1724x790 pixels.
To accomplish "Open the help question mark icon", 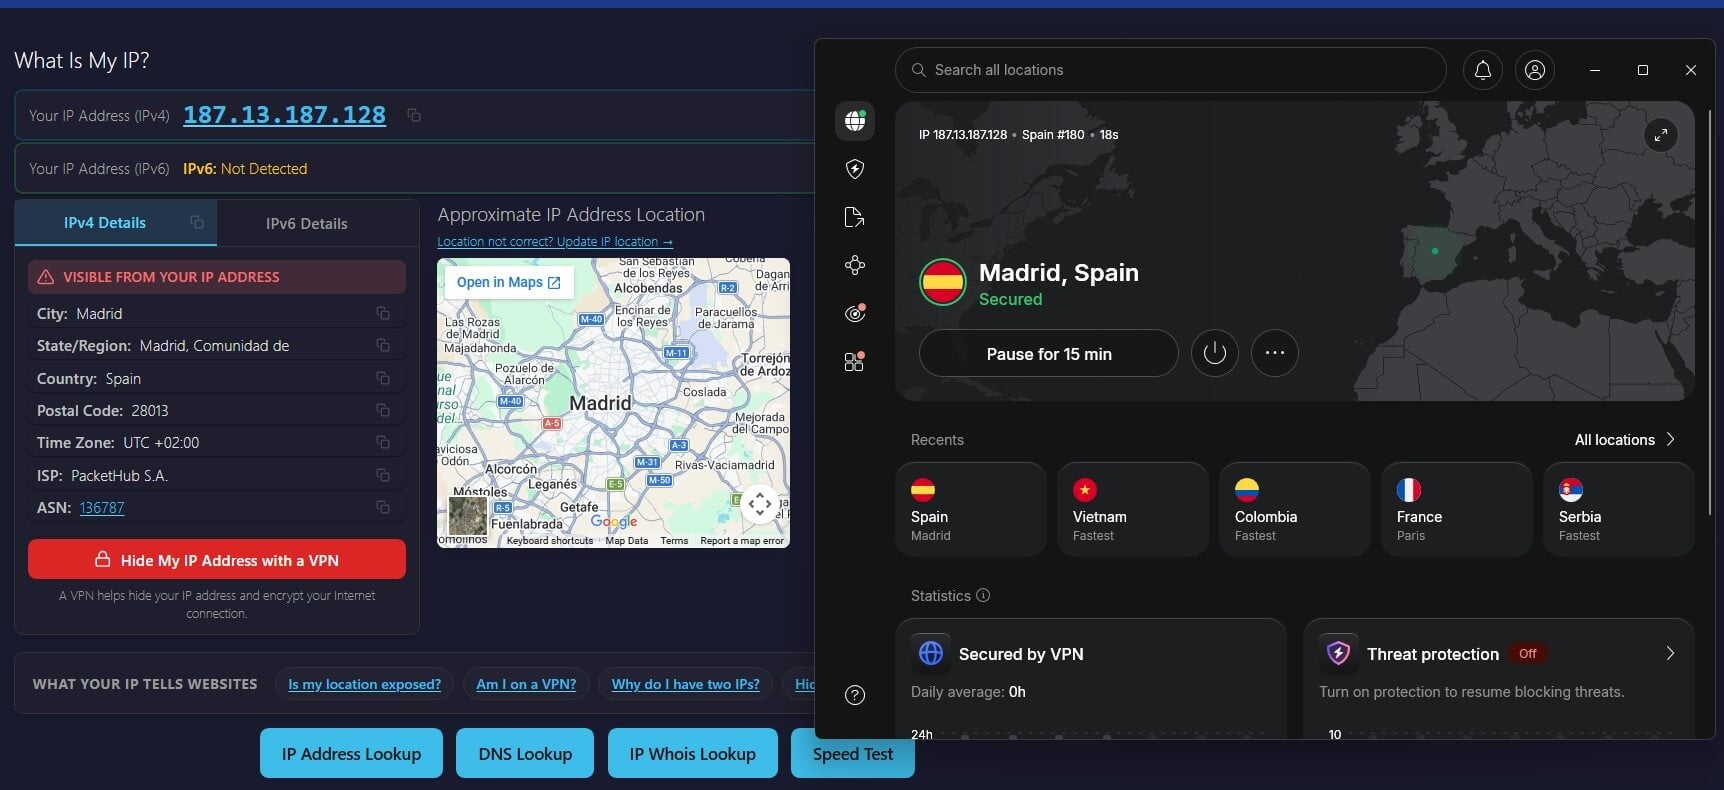I will pyautogui.click(x=855, y=695).
